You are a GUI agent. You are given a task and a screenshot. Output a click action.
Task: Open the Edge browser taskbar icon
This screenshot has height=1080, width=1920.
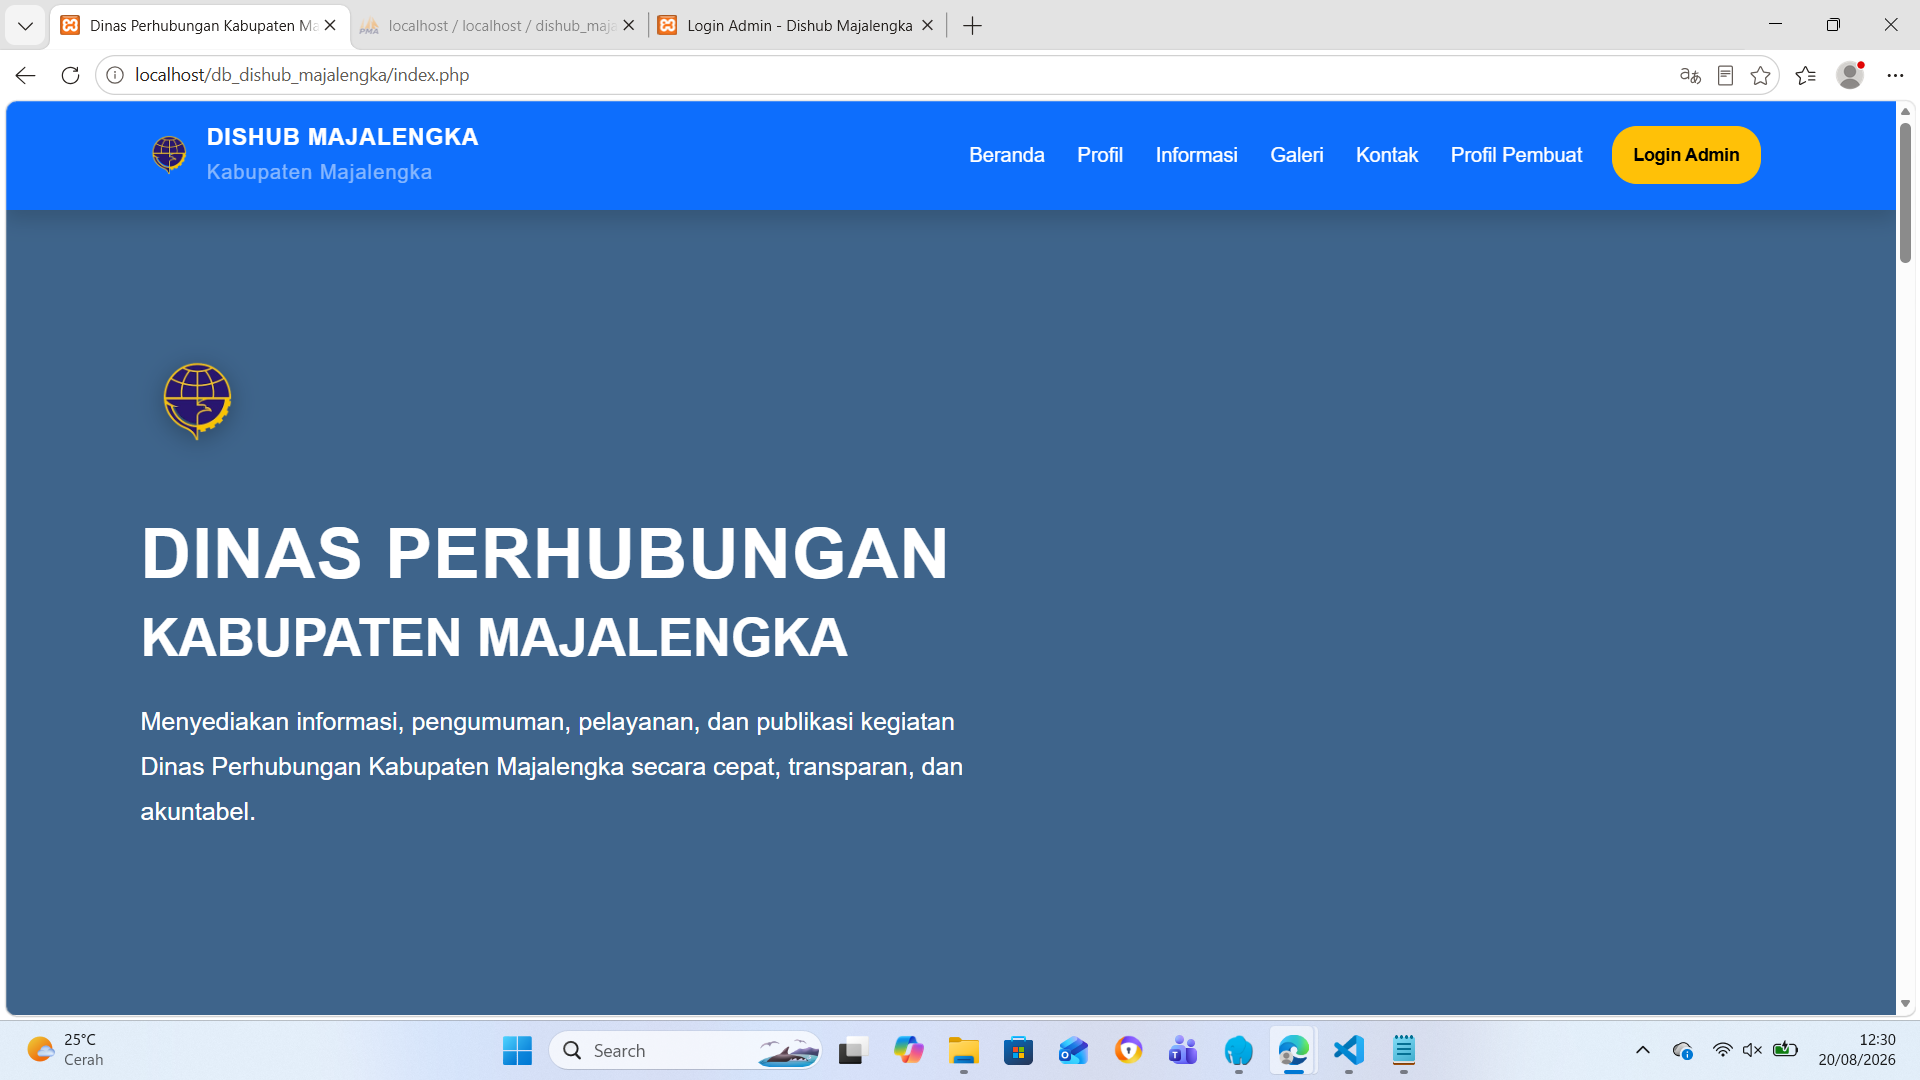(1293, 1050)
